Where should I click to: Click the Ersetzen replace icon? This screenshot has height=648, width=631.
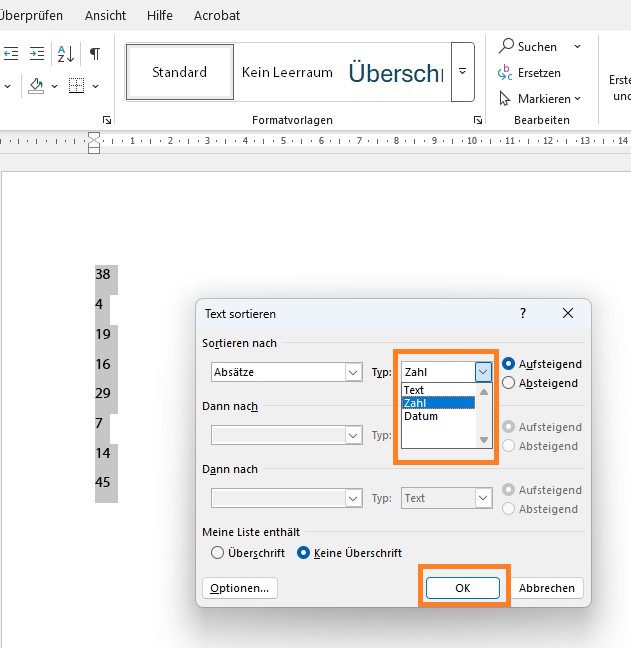point(506,73)
